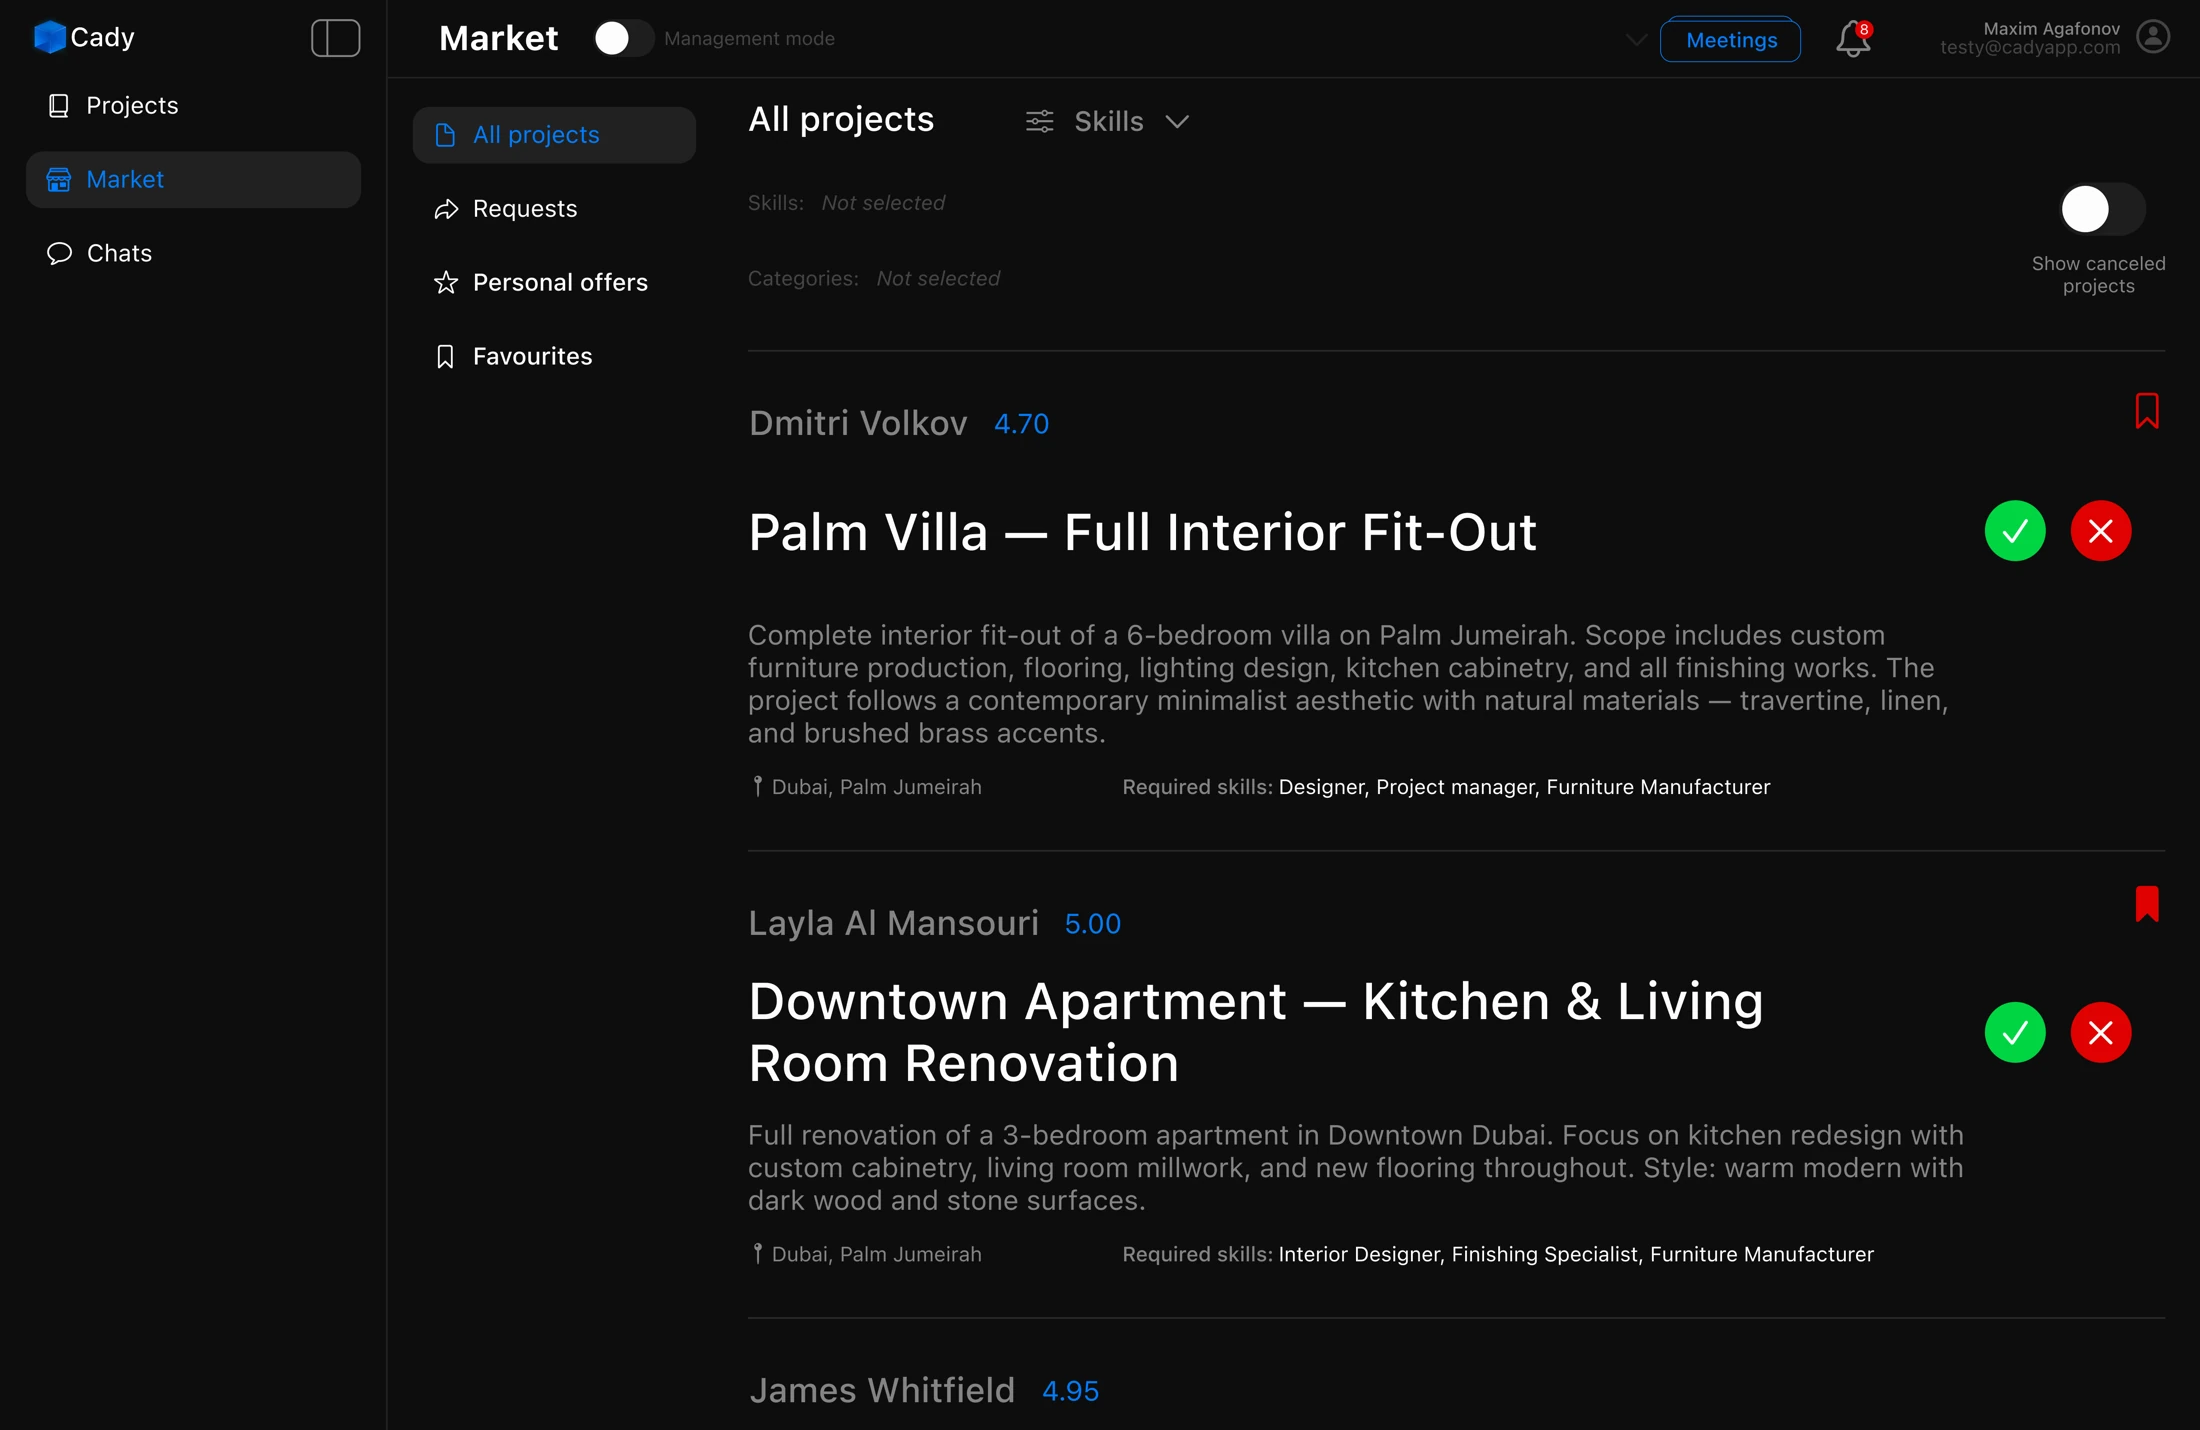2200x1430 pixels.
Task: Click Downtown Apartment required skills list
Action: 1576,1254
